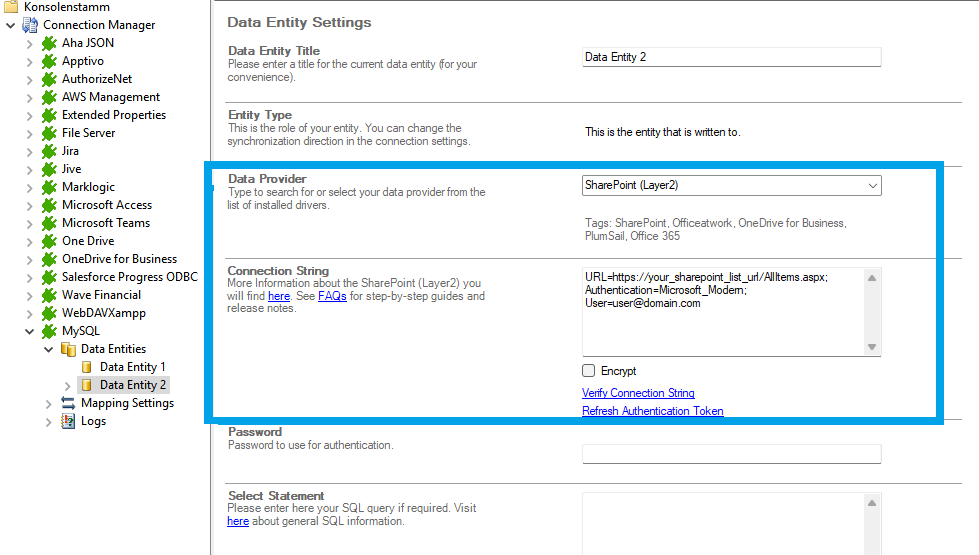
Task: Open the FAQs link
Action: 332,296
